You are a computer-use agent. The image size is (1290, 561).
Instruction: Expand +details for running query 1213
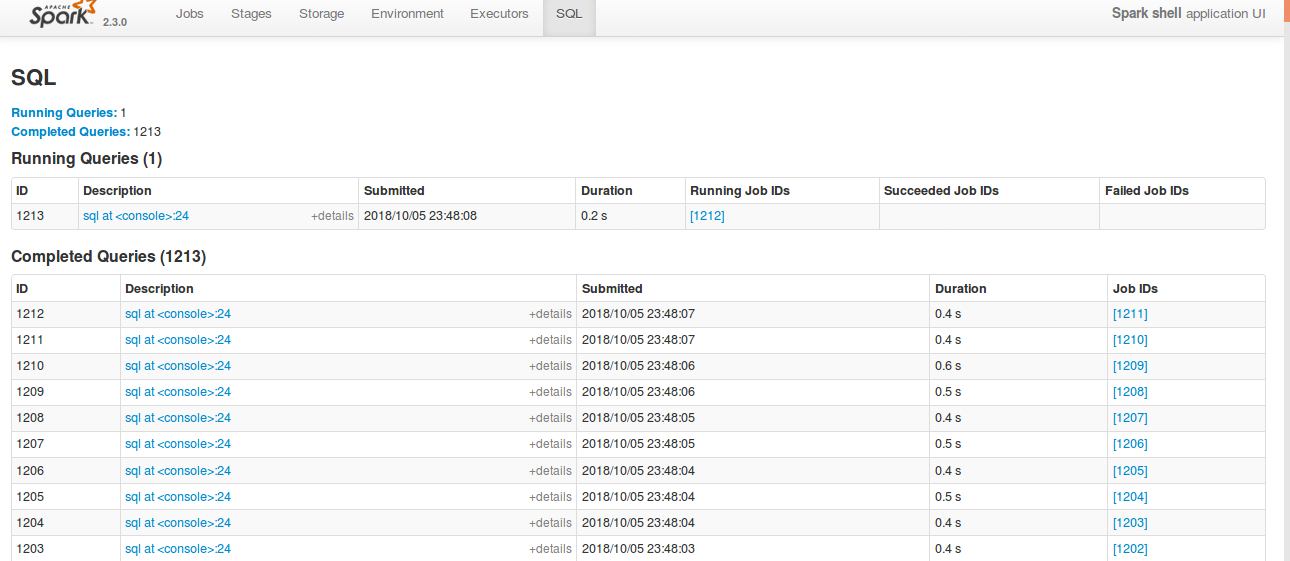332,216
